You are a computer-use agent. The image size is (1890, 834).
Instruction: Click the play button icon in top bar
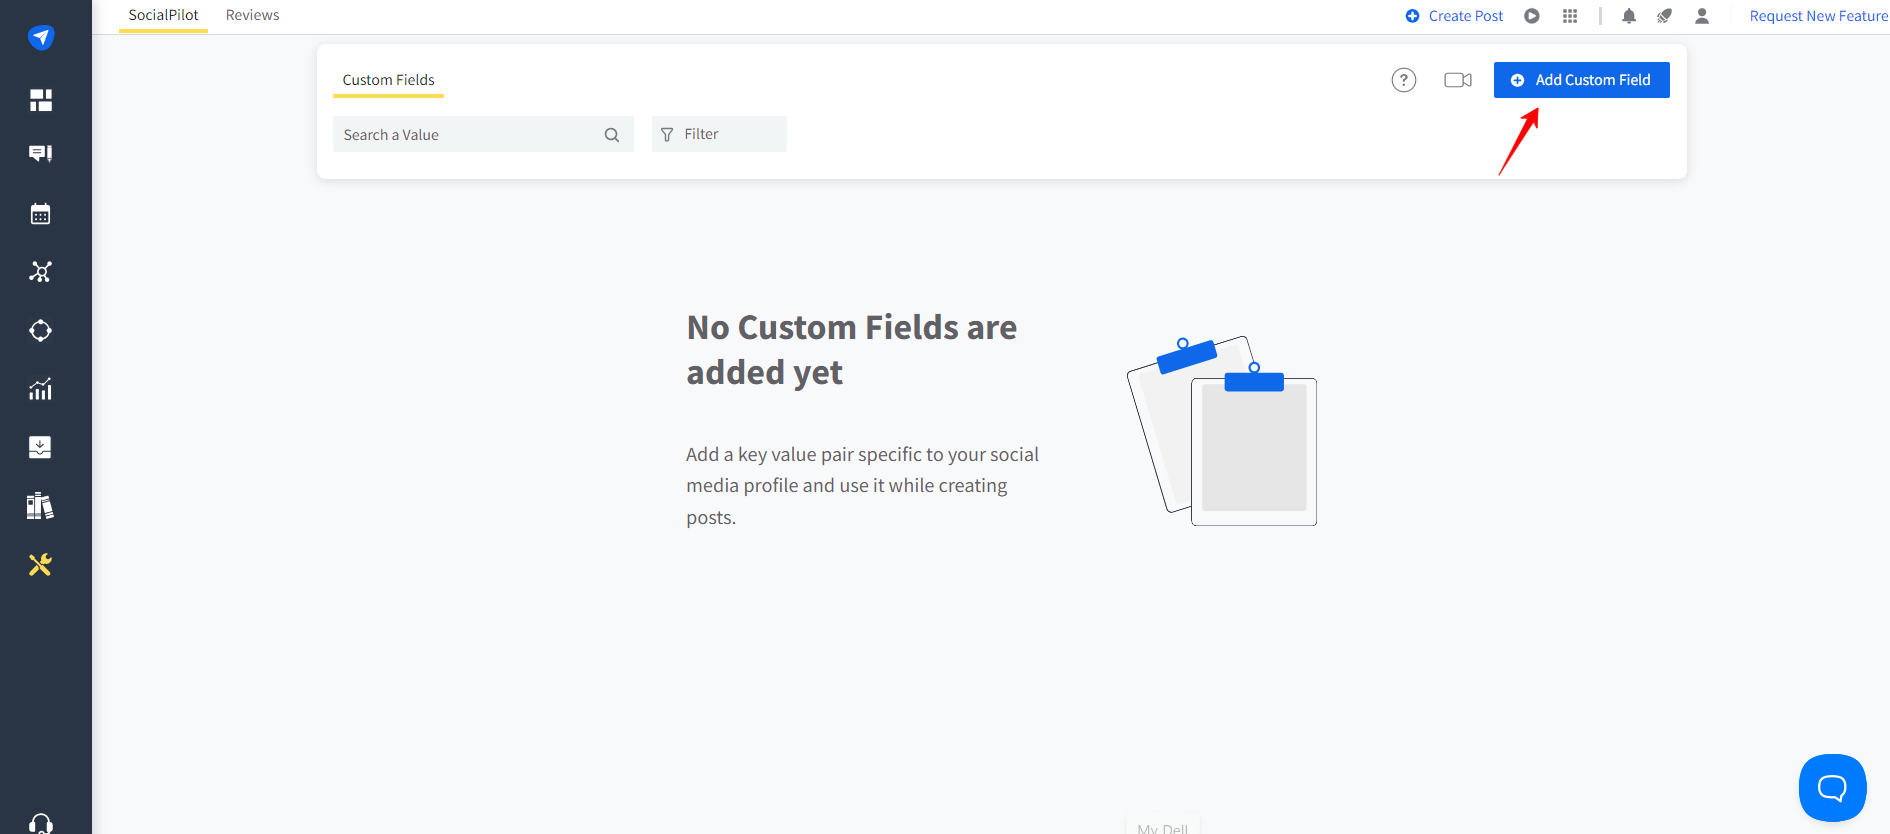(x=1532, y=16)
